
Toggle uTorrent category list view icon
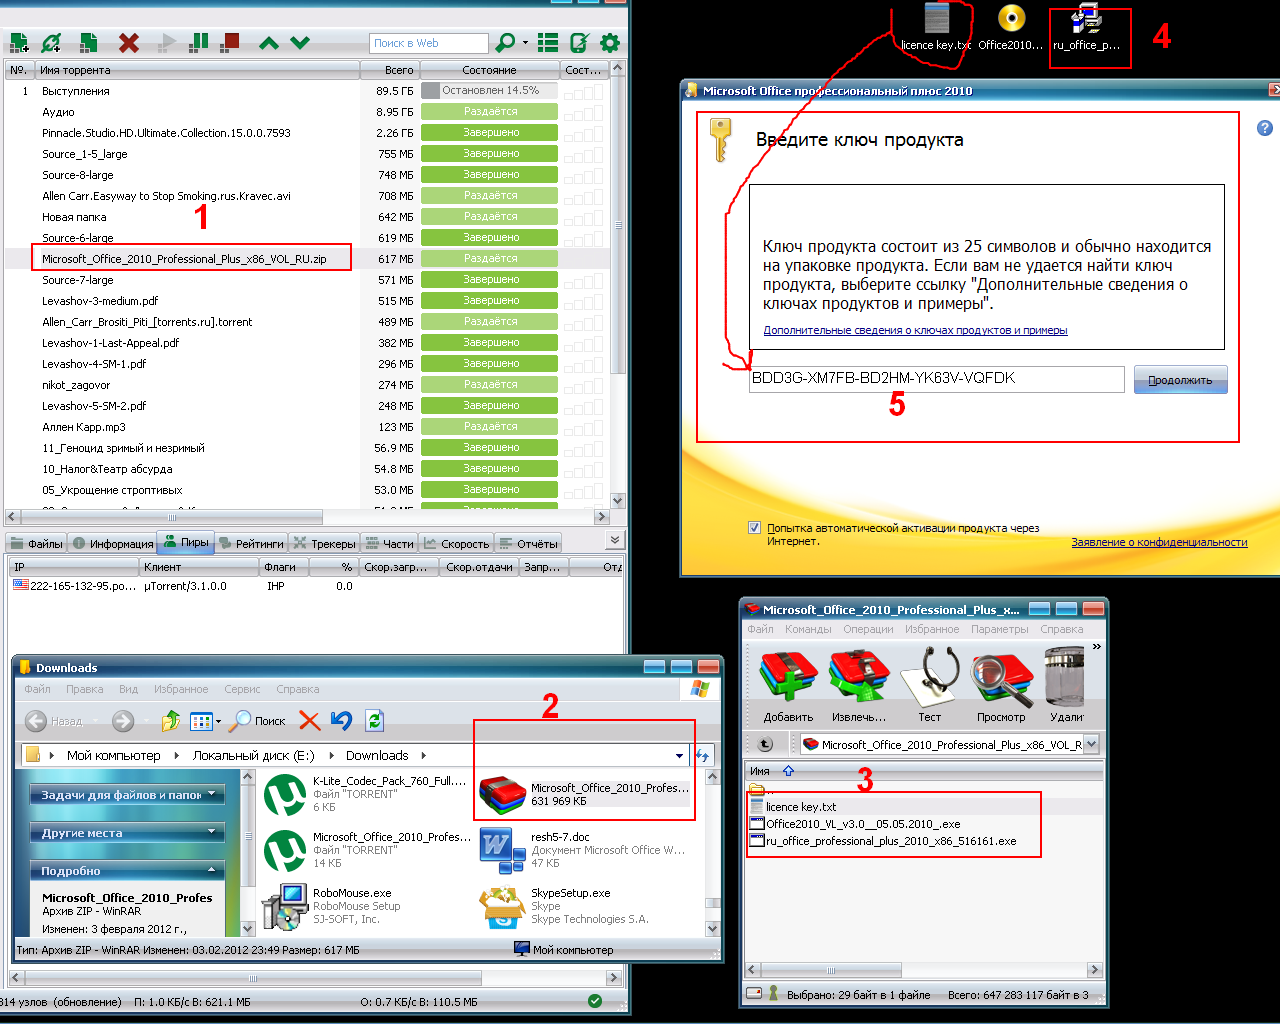(548, 43)
